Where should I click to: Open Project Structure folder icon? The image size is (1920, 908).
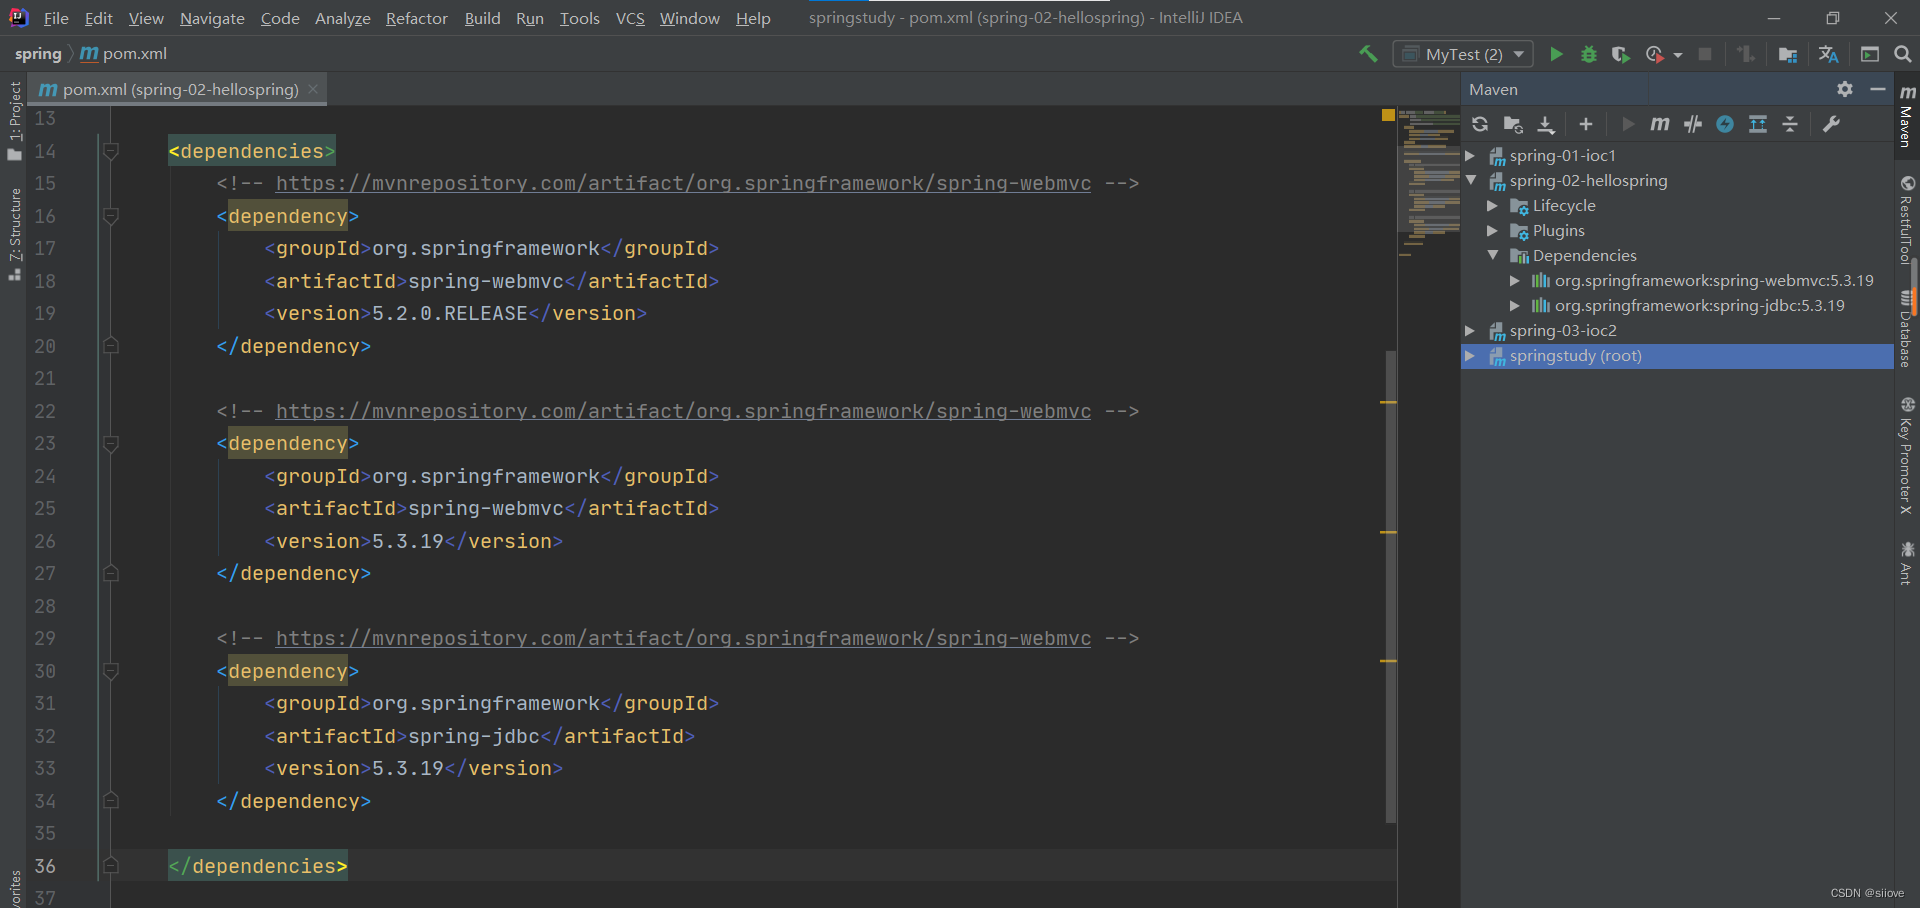1788,54
